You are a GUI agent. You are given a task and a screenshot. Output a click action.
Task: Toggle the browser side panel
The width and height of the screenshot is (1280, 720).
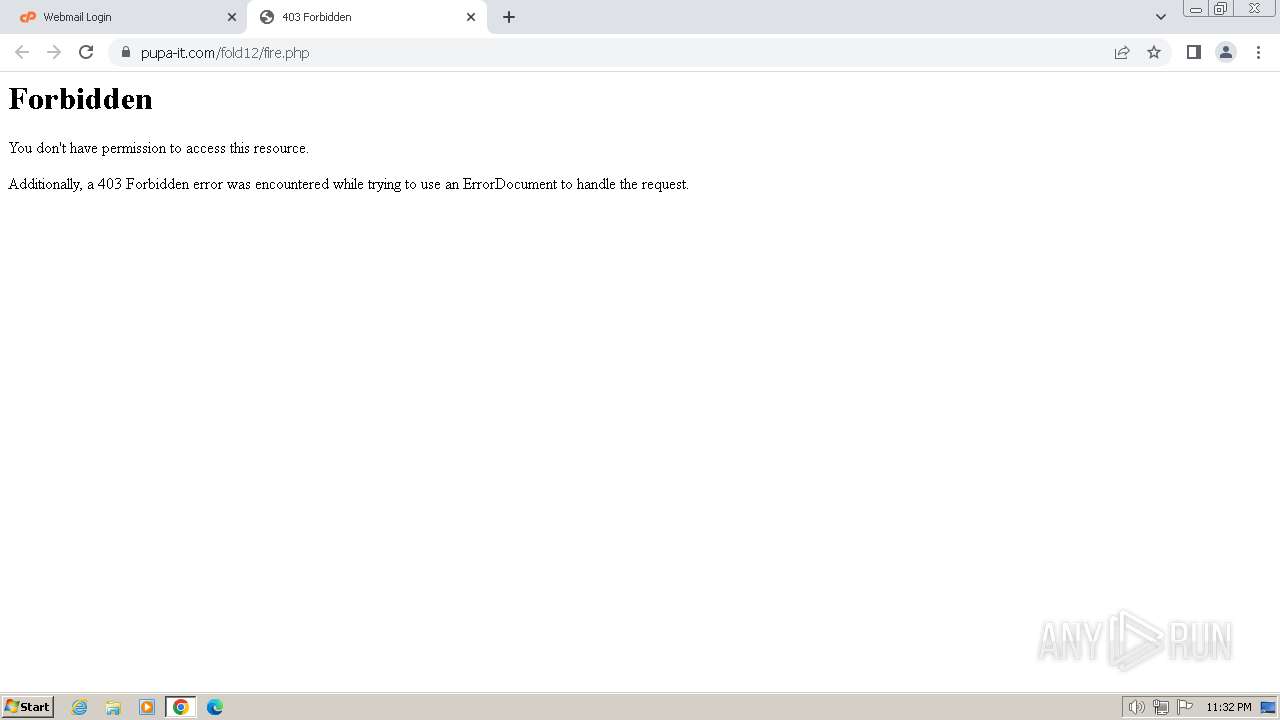tap(1193, 52)
